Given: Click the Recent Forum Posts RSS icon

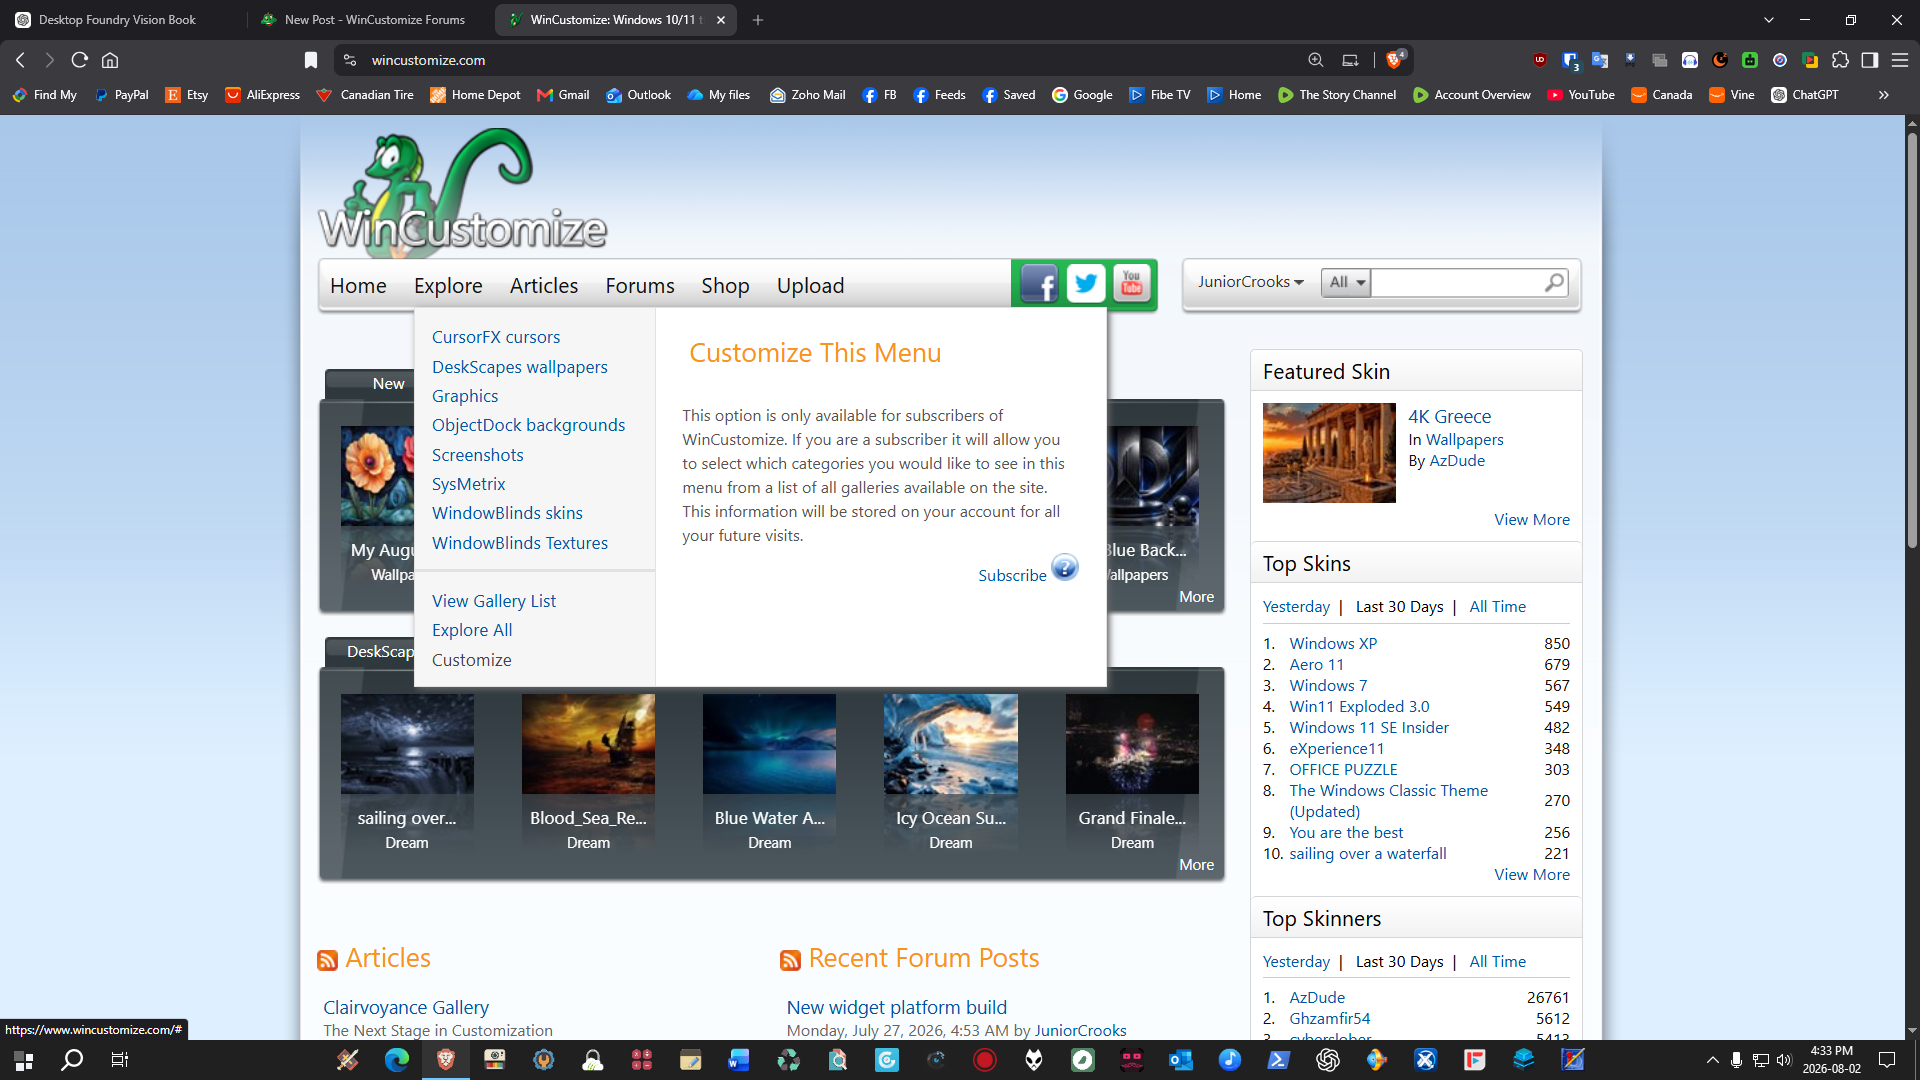Looking at the screenshot, I should (790, 960).
